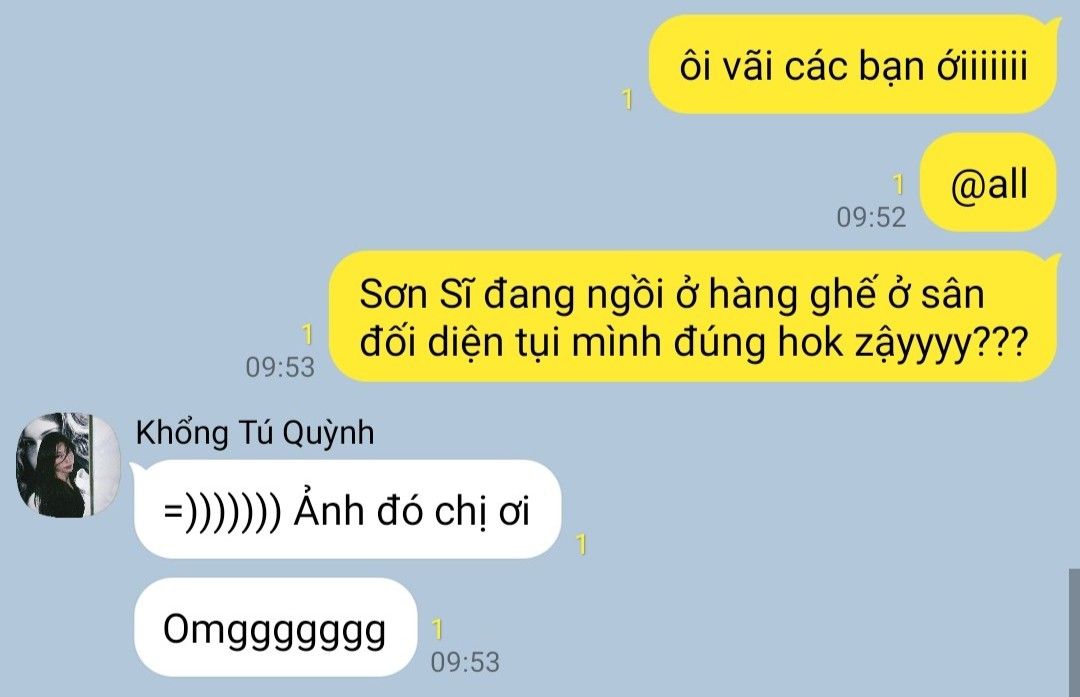1080x697 pixels.
Task: Tap unread count beside Omggggggg bubble
Action: click(437, 630)
